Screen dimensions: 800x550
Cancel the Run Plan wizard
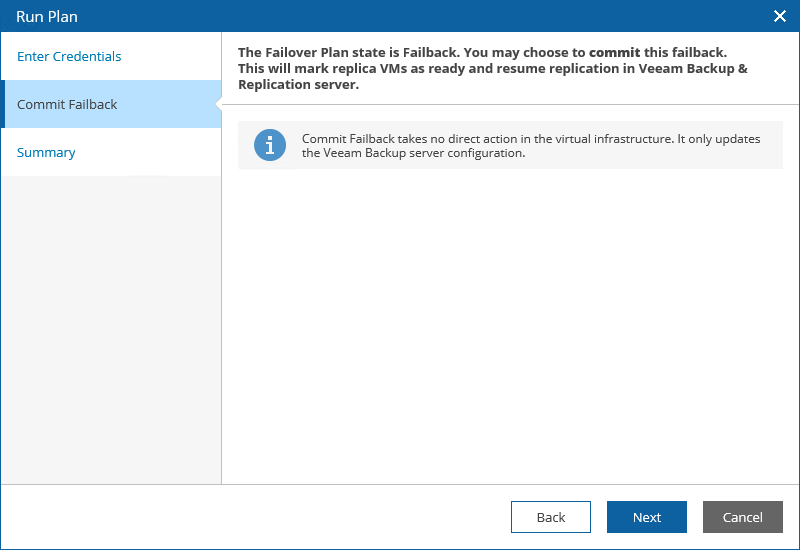(743, 517)
